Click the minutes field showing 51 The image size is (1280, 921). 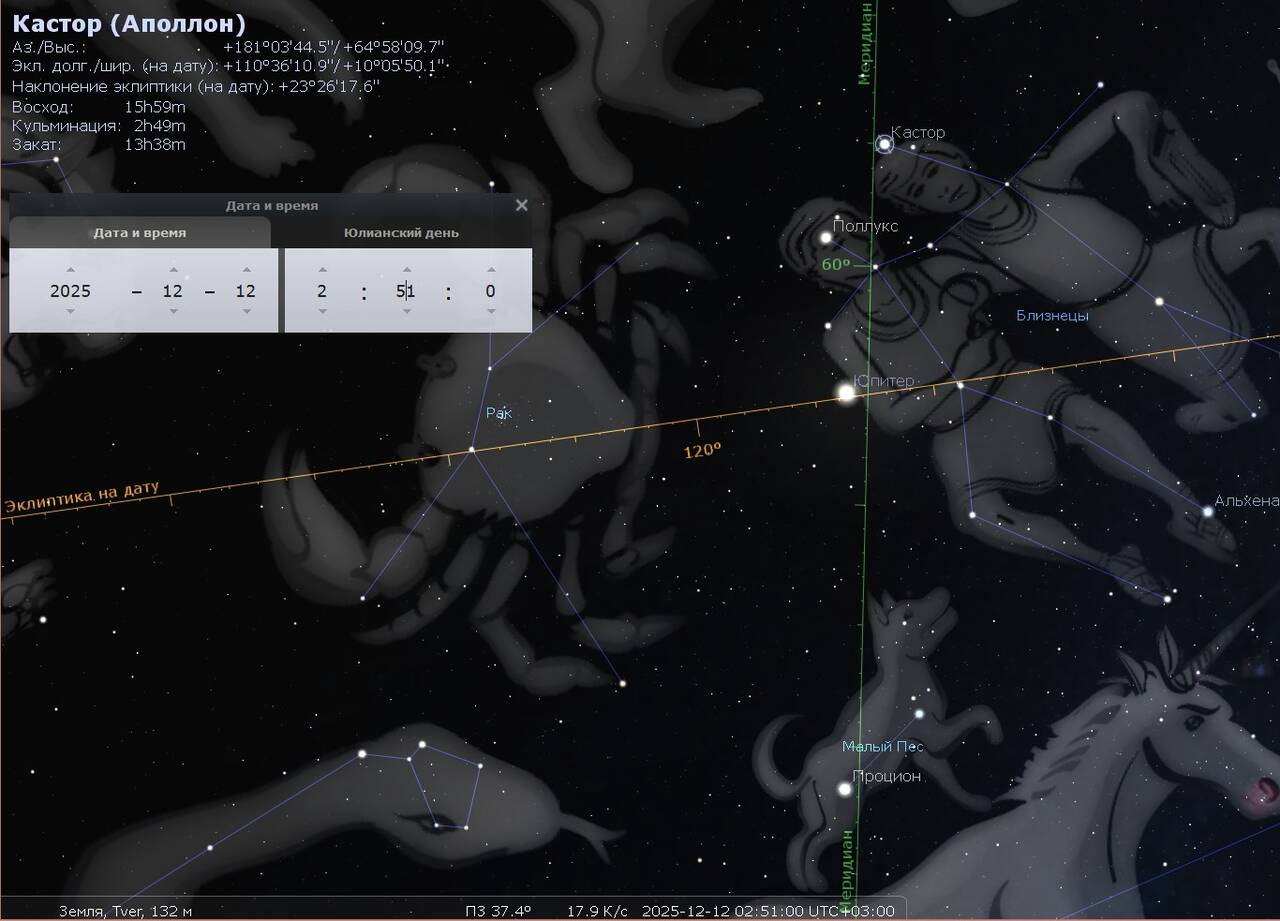coord(405,291)
